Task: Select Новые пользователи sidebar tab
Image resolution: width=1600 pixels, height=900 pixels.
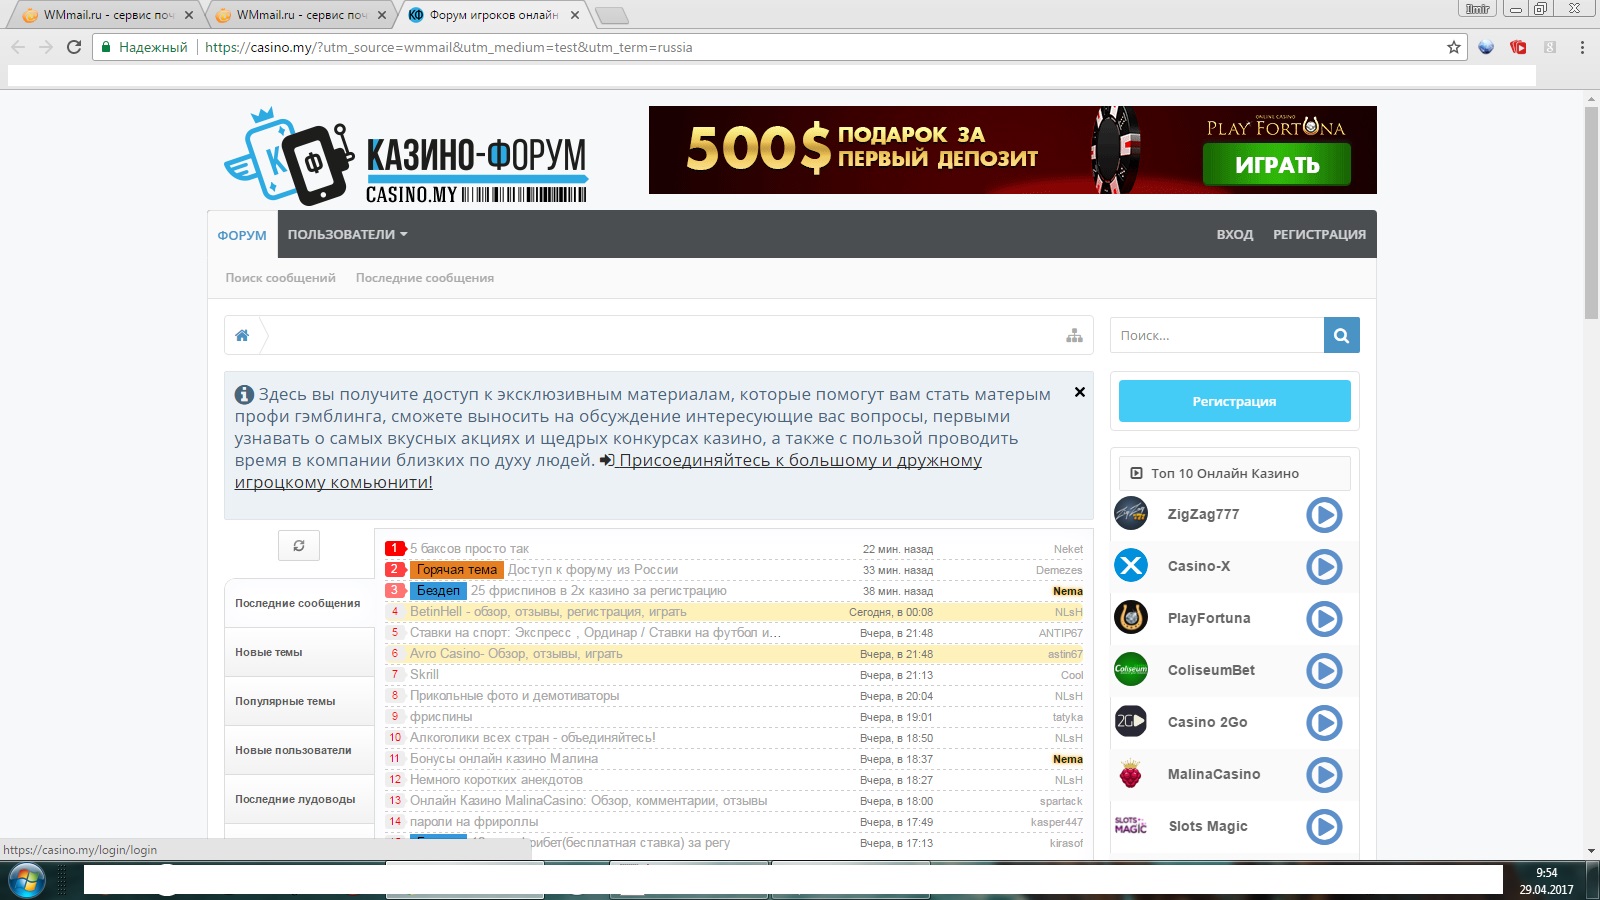Action: click(299, 750)
